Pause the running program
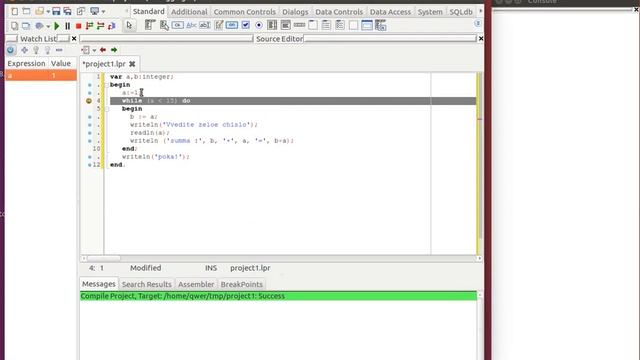 click(x=67, y=26)
